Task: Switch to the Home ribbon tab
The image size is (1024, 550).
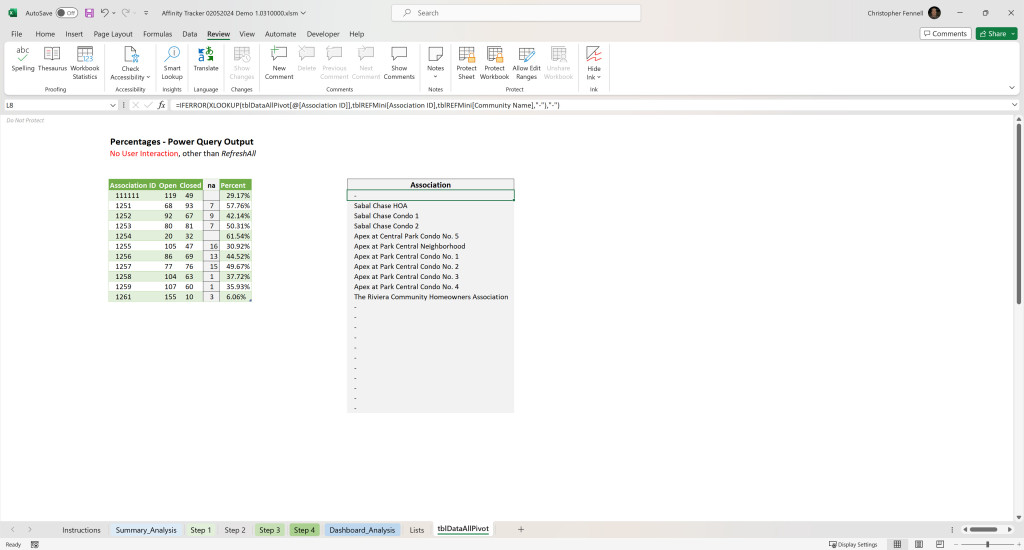Action: click(45, 34)
